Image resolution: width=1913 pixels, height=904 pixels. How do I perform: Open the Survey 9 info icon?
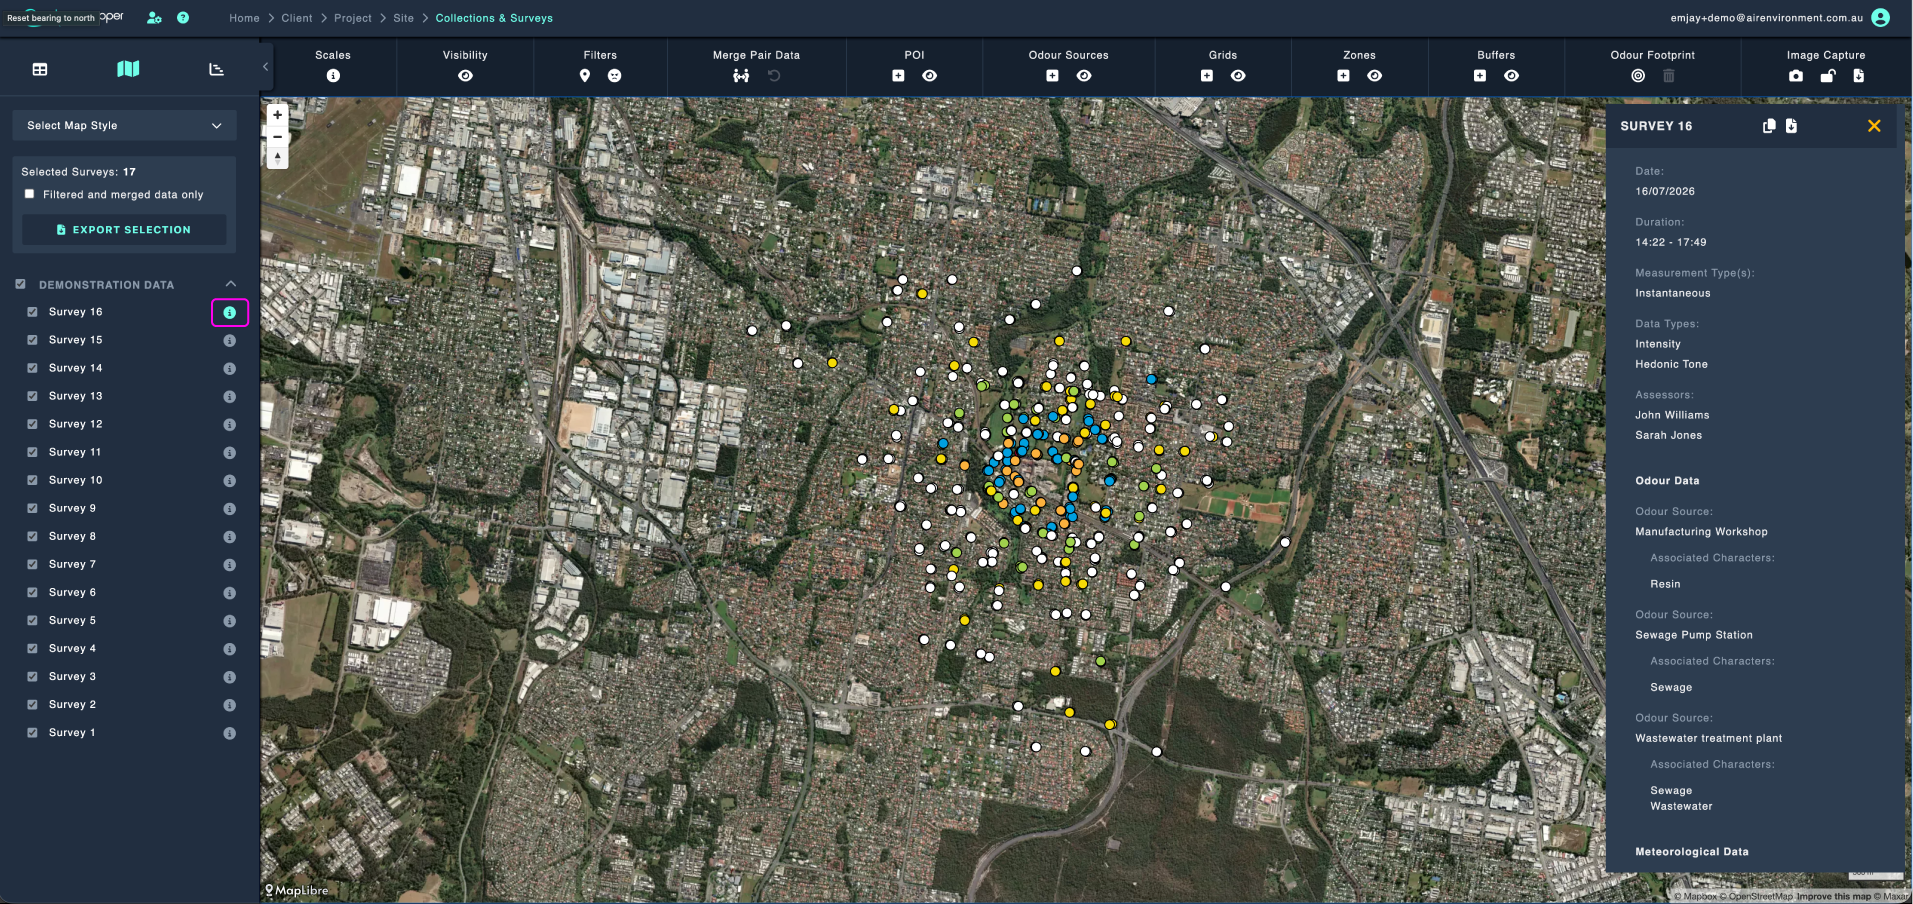pyautogui.click(x=230, y=509)
